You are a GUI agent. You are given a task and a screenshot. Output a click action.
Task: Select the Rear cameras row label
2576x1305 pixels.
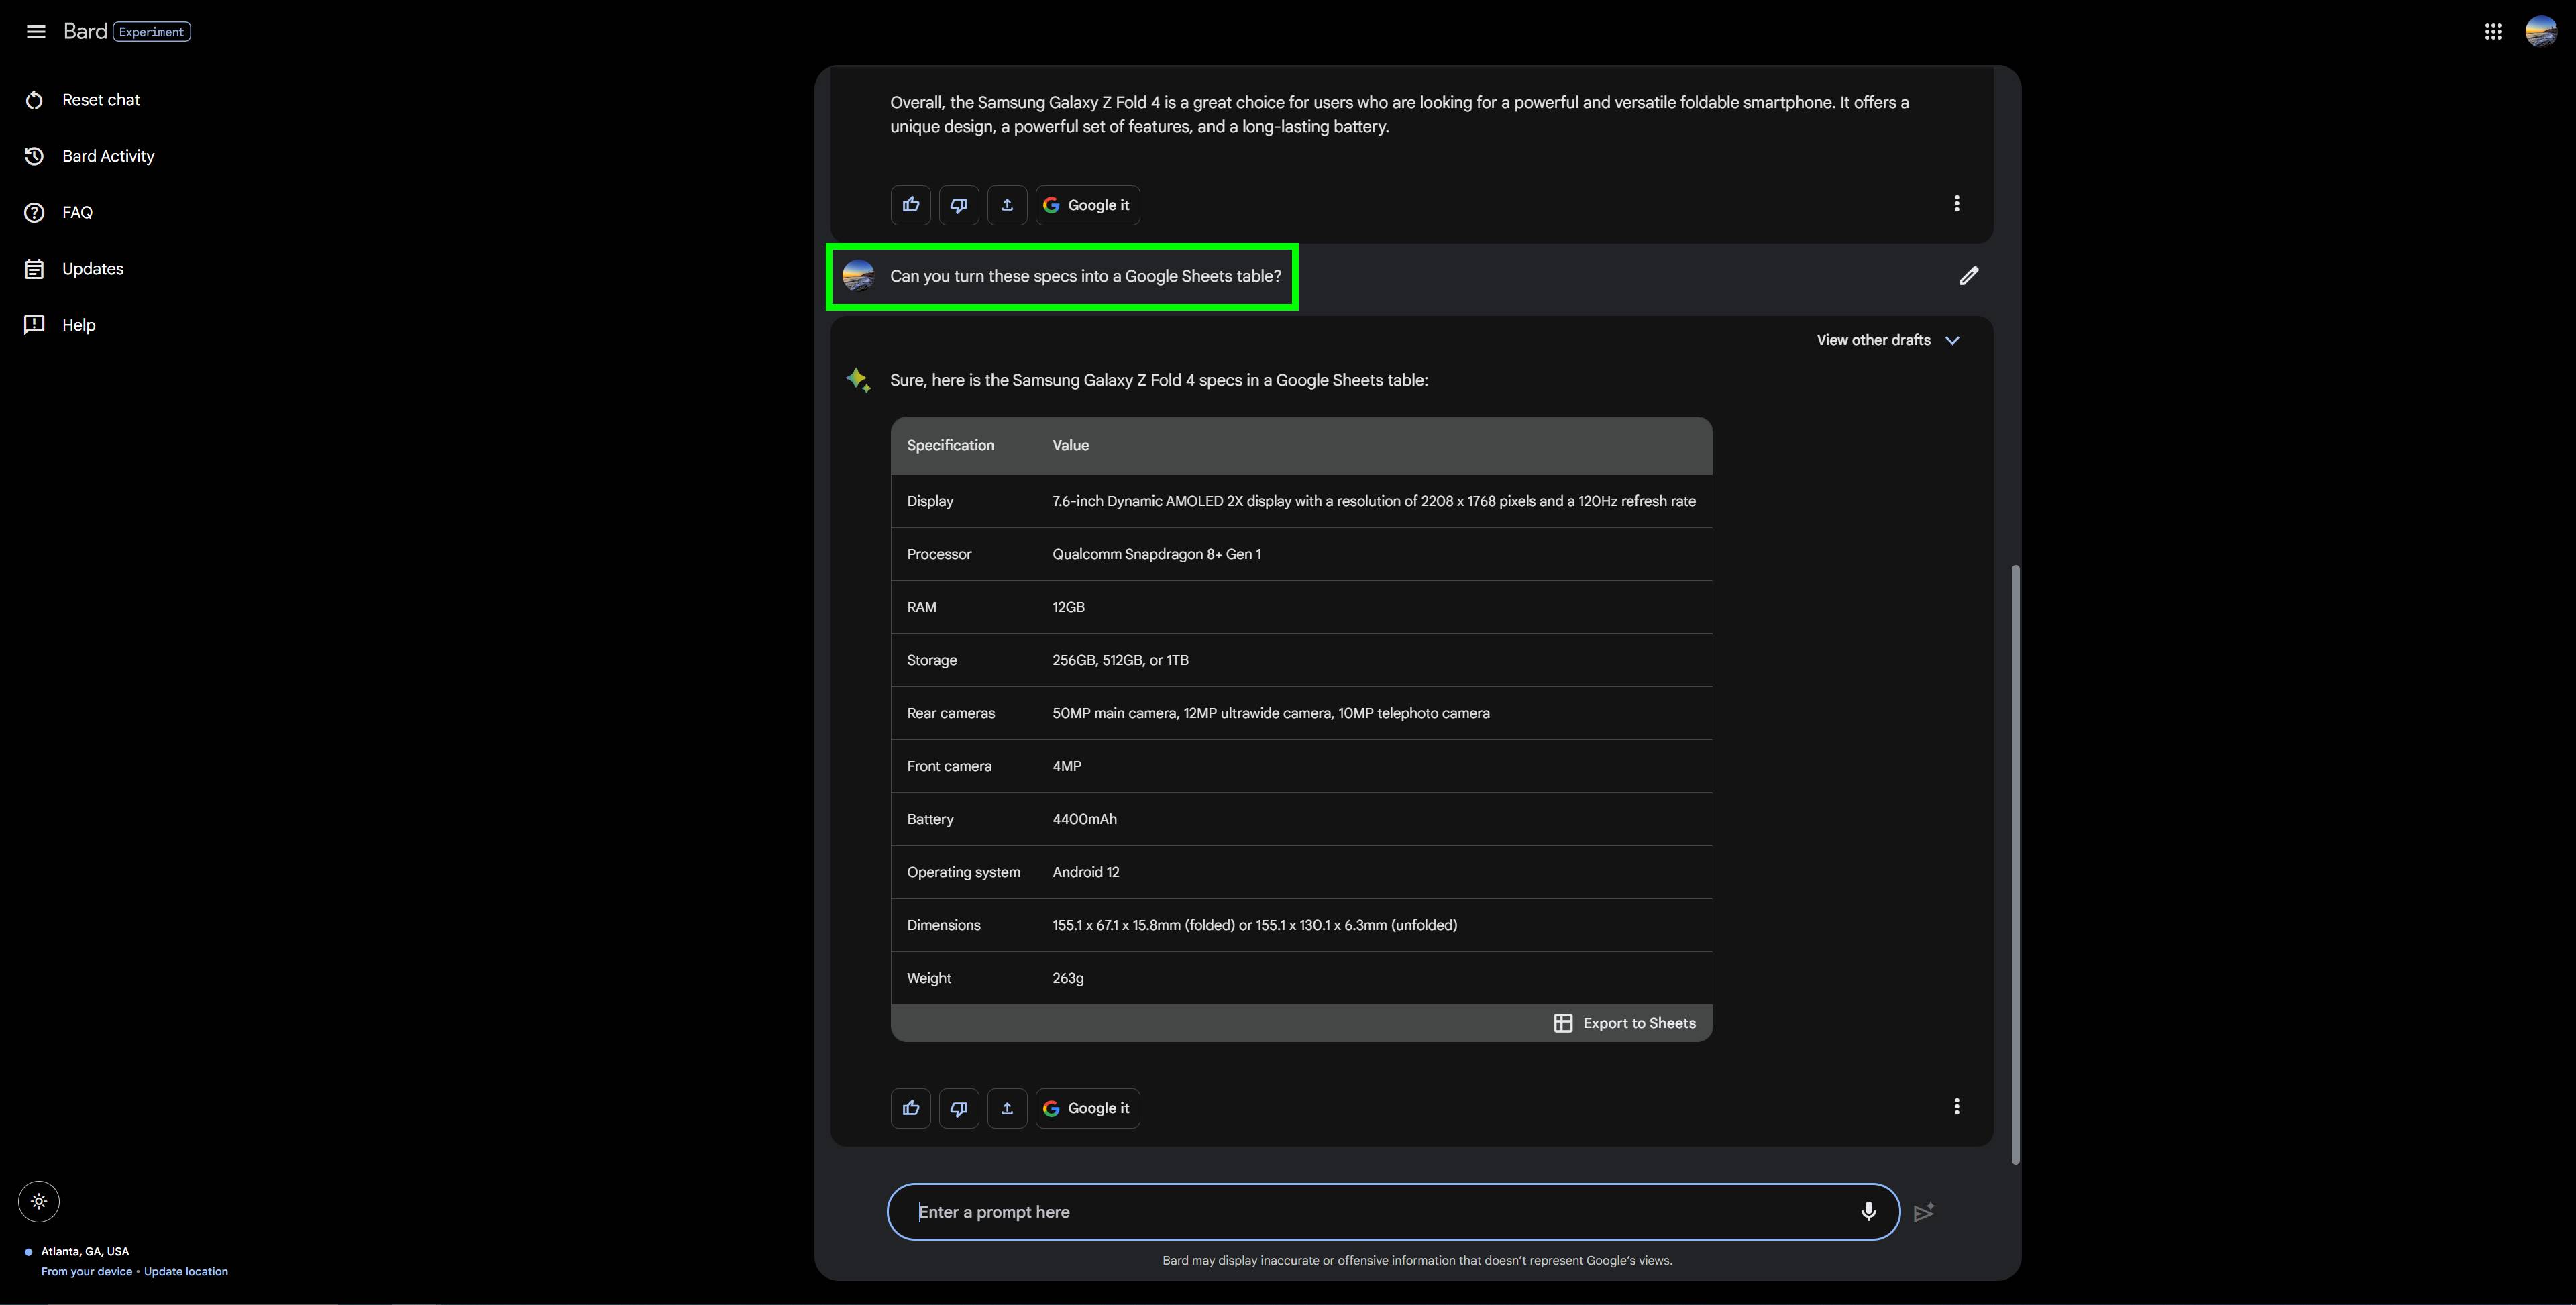(x=951, y=713)
